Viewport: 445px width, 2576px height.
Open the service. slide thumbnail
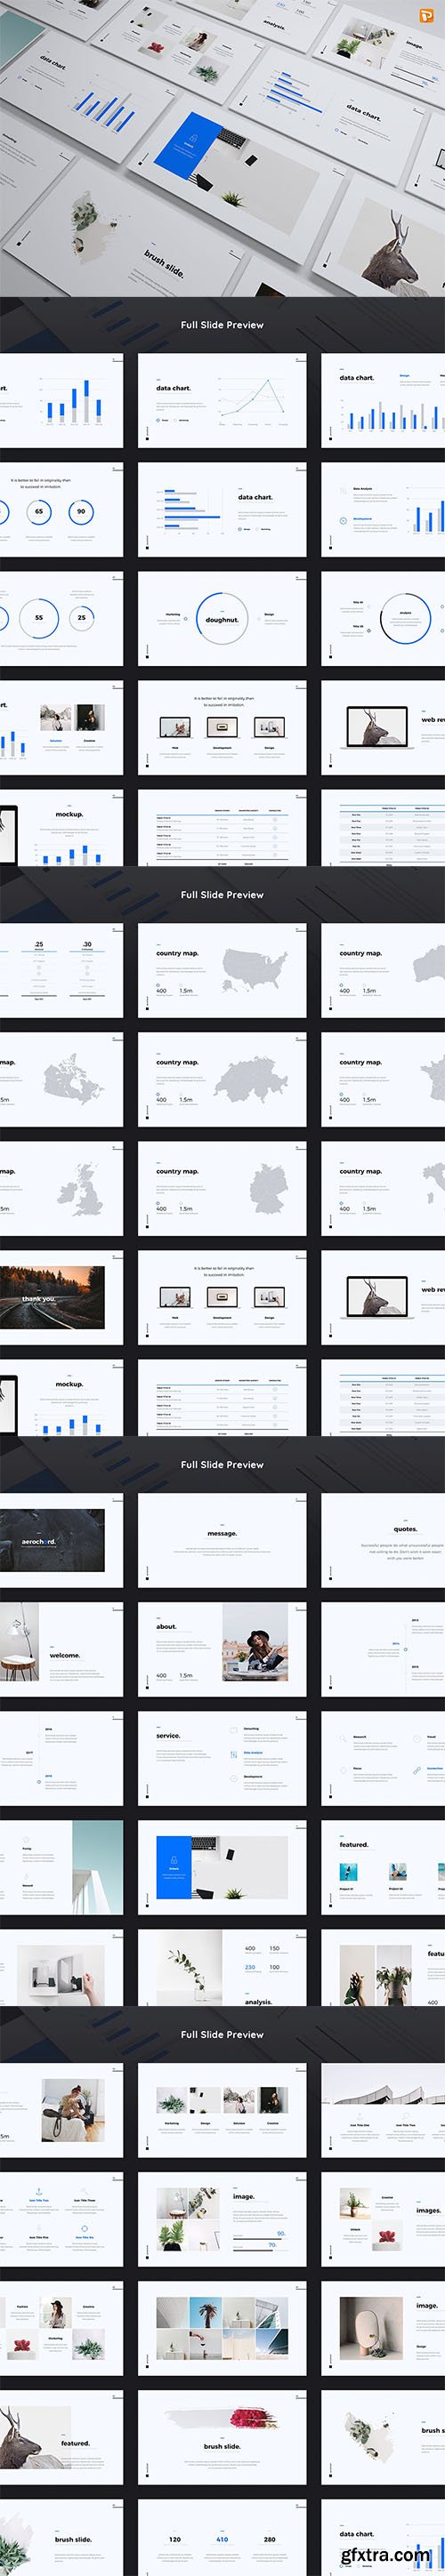(x=222, y=1759)
